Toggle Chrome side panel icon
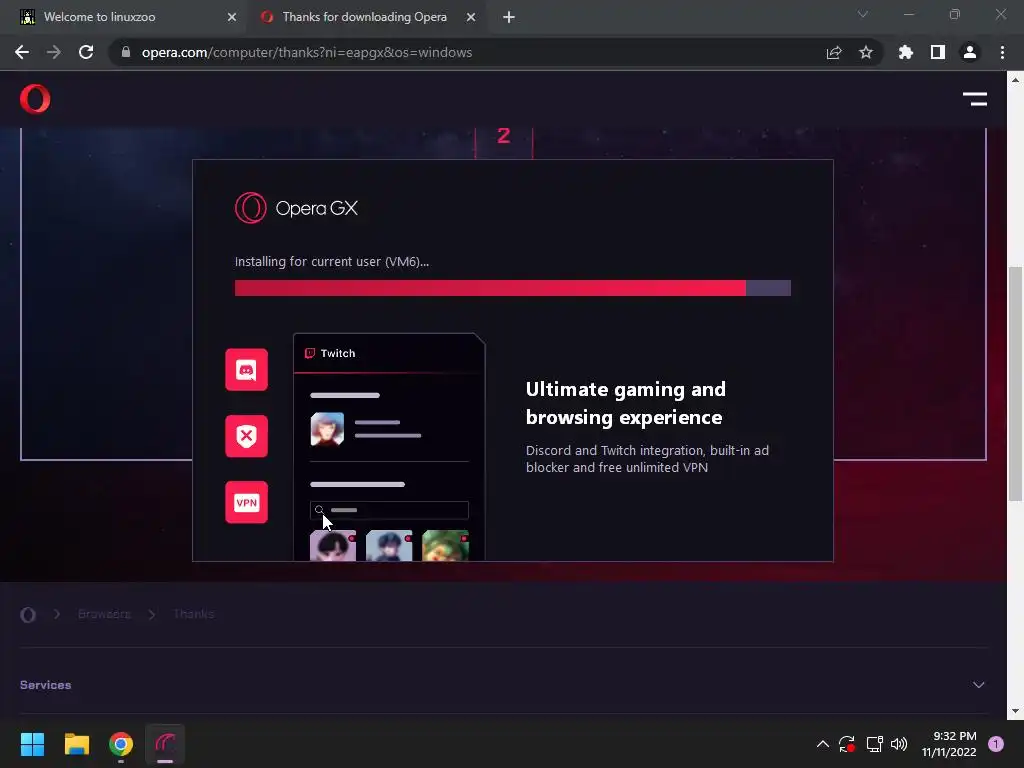The width and height of the screenshot is (1024, 768). pyautogui.click(x=938, y=52)
